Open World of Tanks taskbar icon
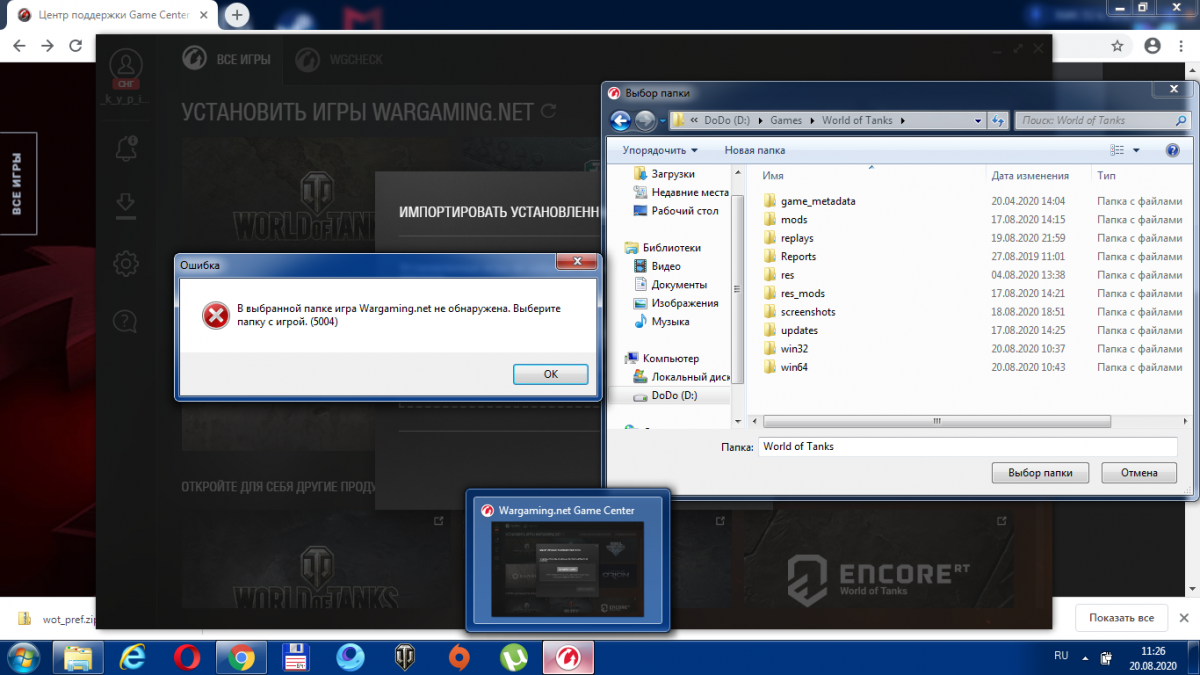 405,657
